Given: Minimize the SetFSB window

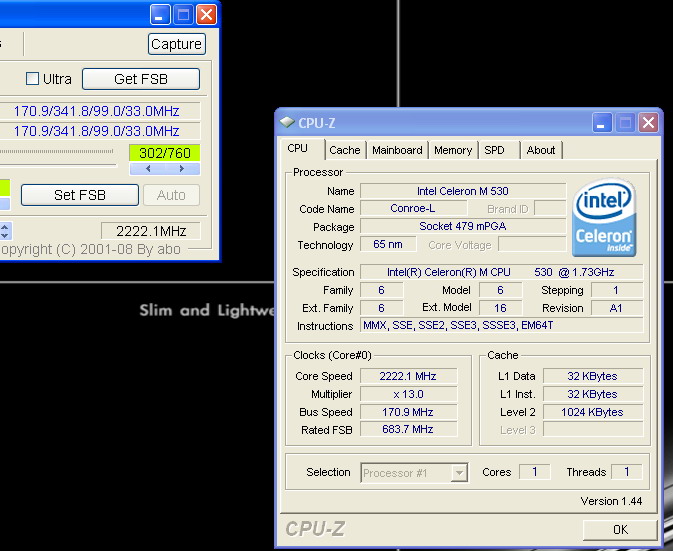Looking at the screenshot, I should coord(160,15).
